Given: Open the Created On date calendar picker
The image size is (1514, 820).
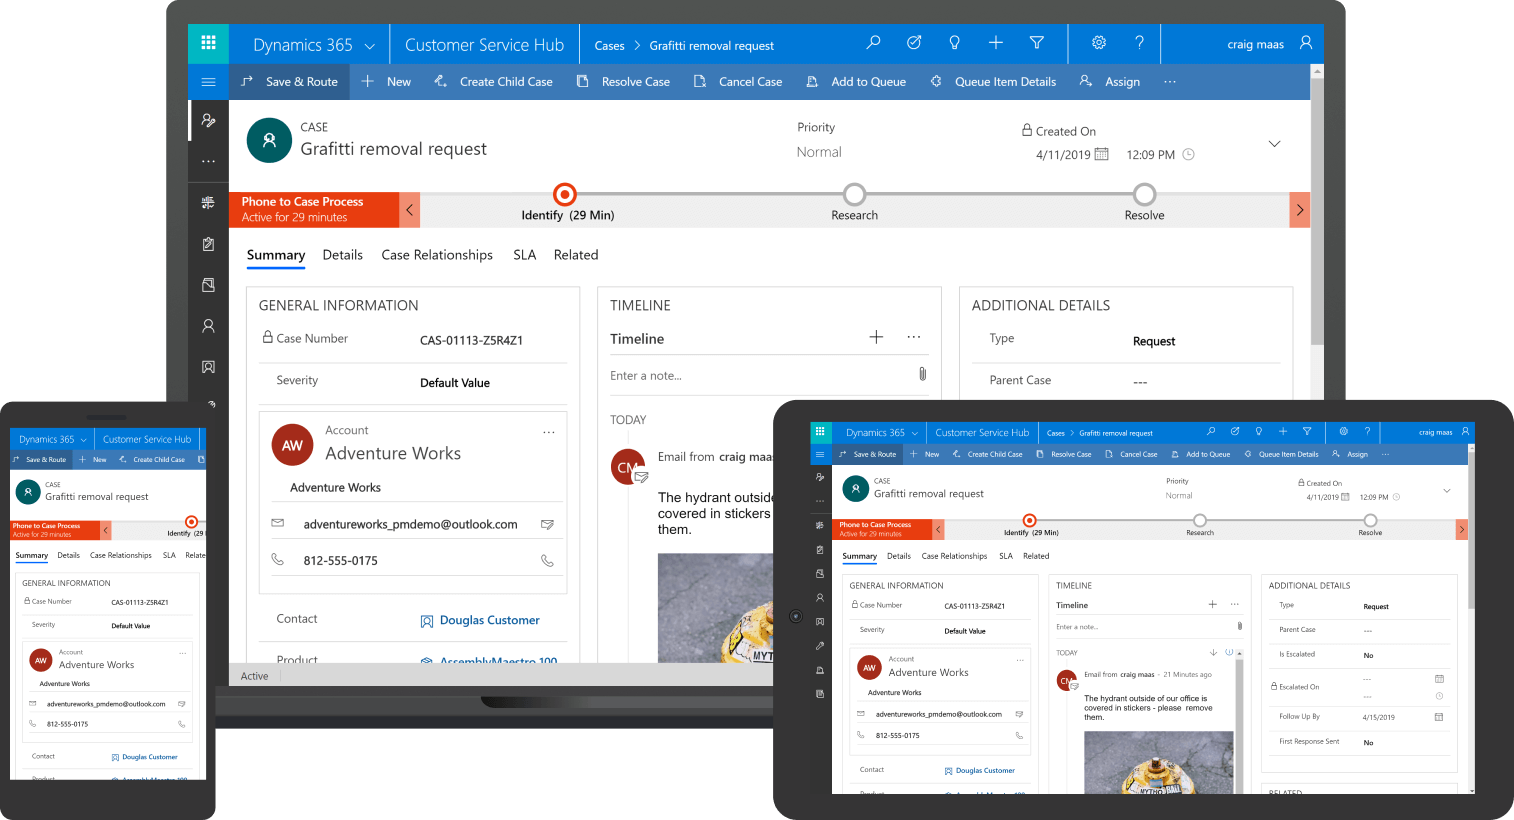Looking at the screenshot, I should point(1101,154).
